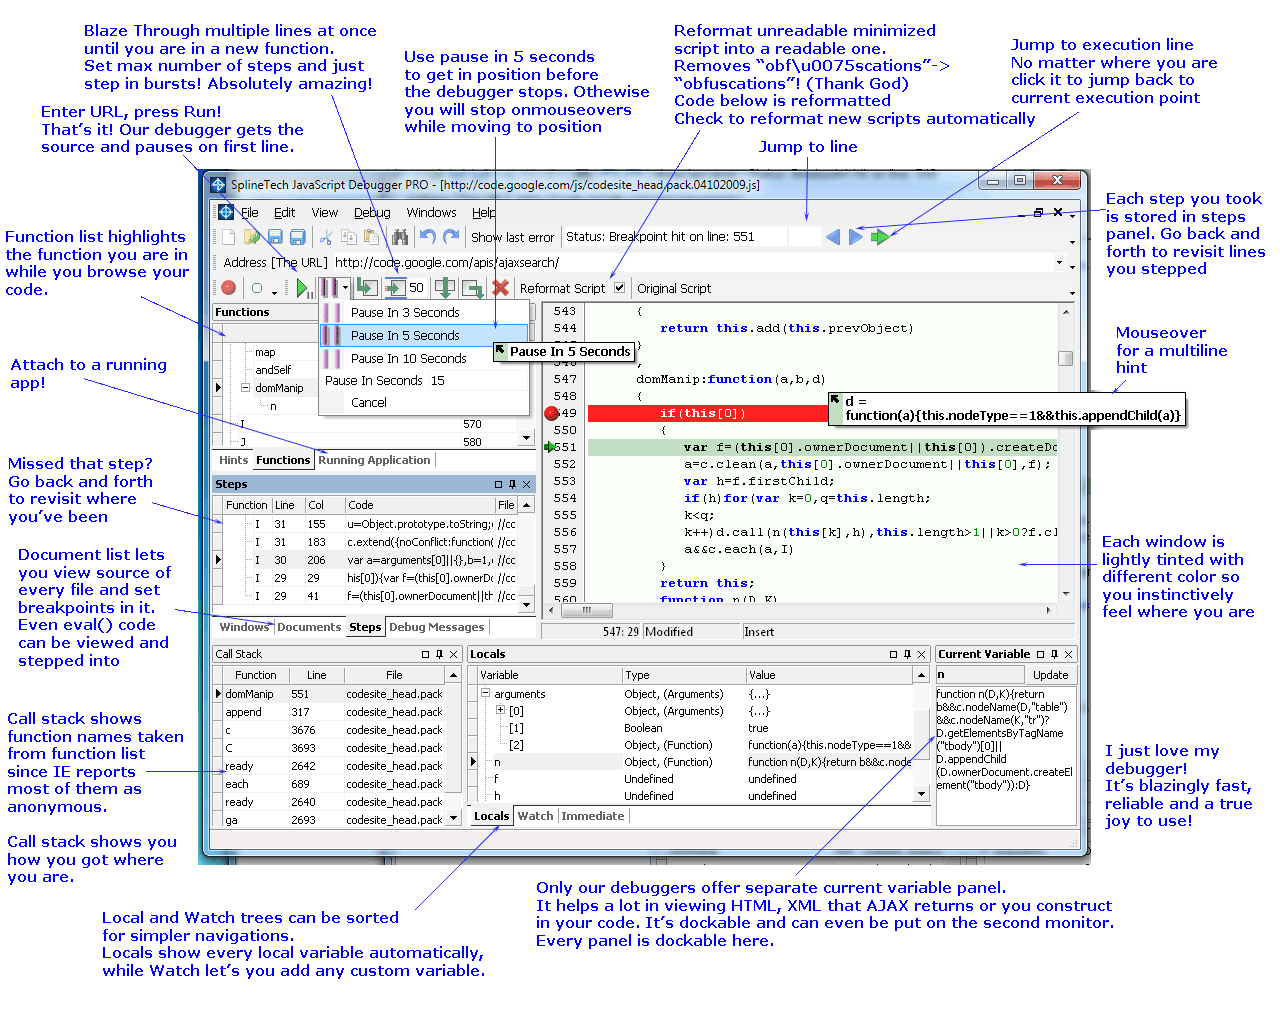The image size is (1280, 1024).
Task: Click the Step Over down-arrow icon
Action: [x=445, y=288]
